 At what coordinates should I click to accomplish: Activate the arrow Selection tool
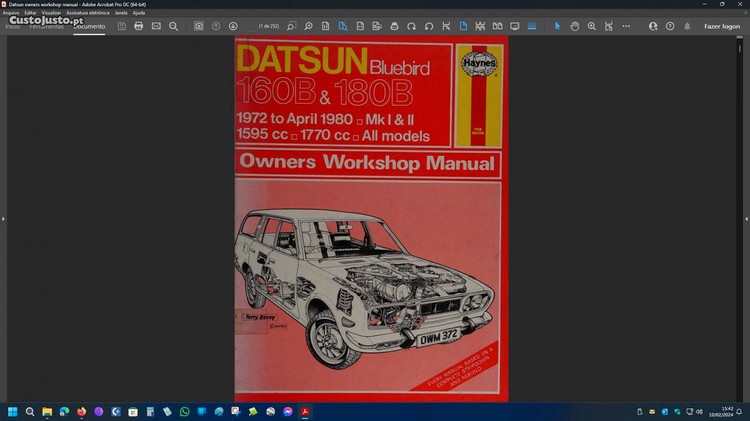(x=557, y=26)
